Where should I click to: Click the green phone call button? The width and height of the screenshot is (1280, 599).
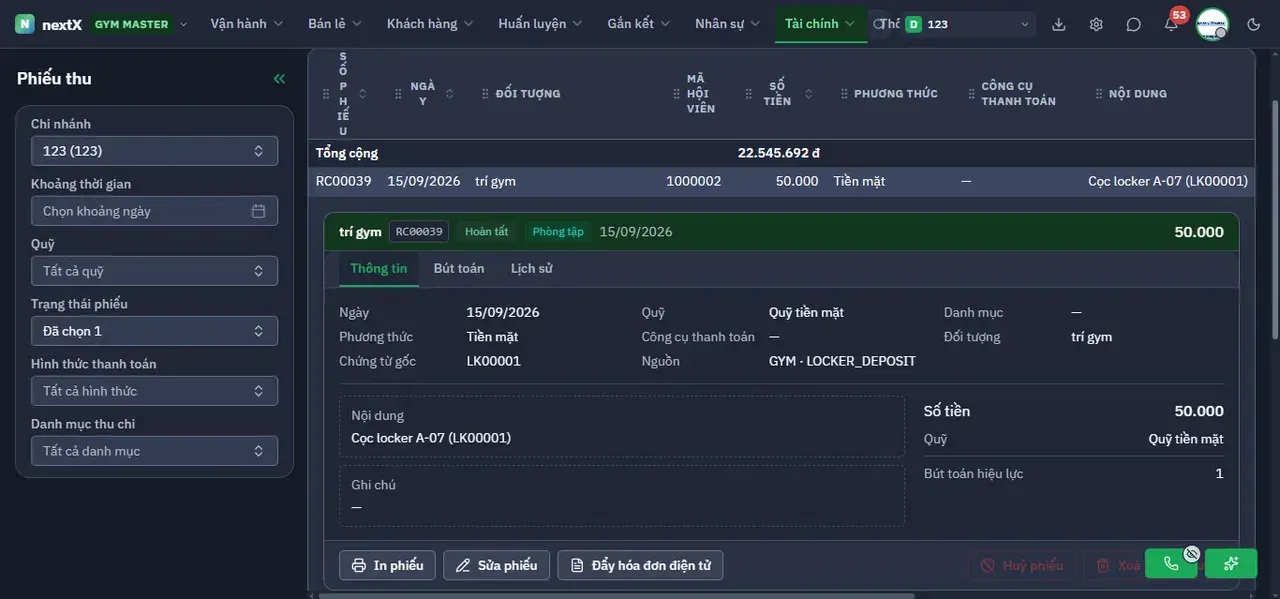[1171, 563]
